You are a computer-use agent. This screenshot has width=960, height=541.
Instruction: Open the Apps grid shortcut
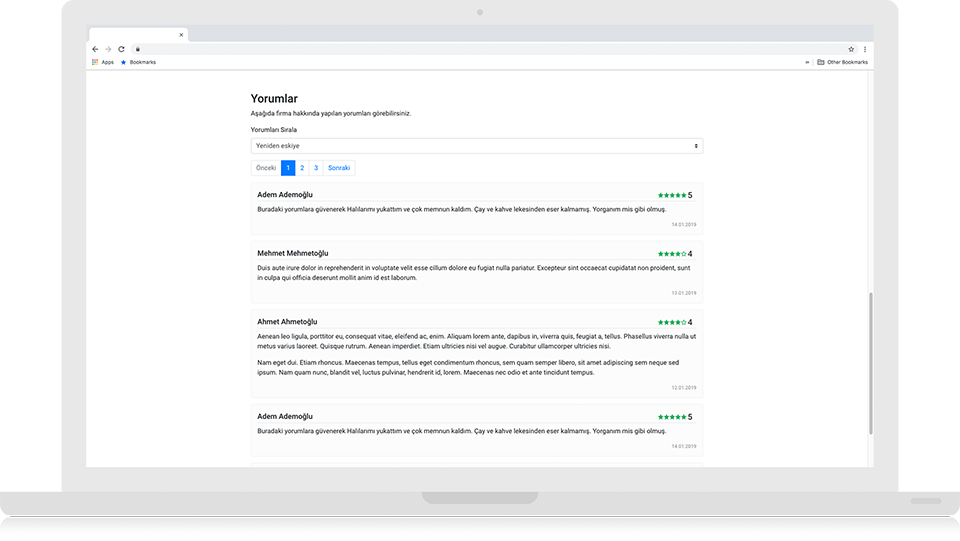click(103, 62)
